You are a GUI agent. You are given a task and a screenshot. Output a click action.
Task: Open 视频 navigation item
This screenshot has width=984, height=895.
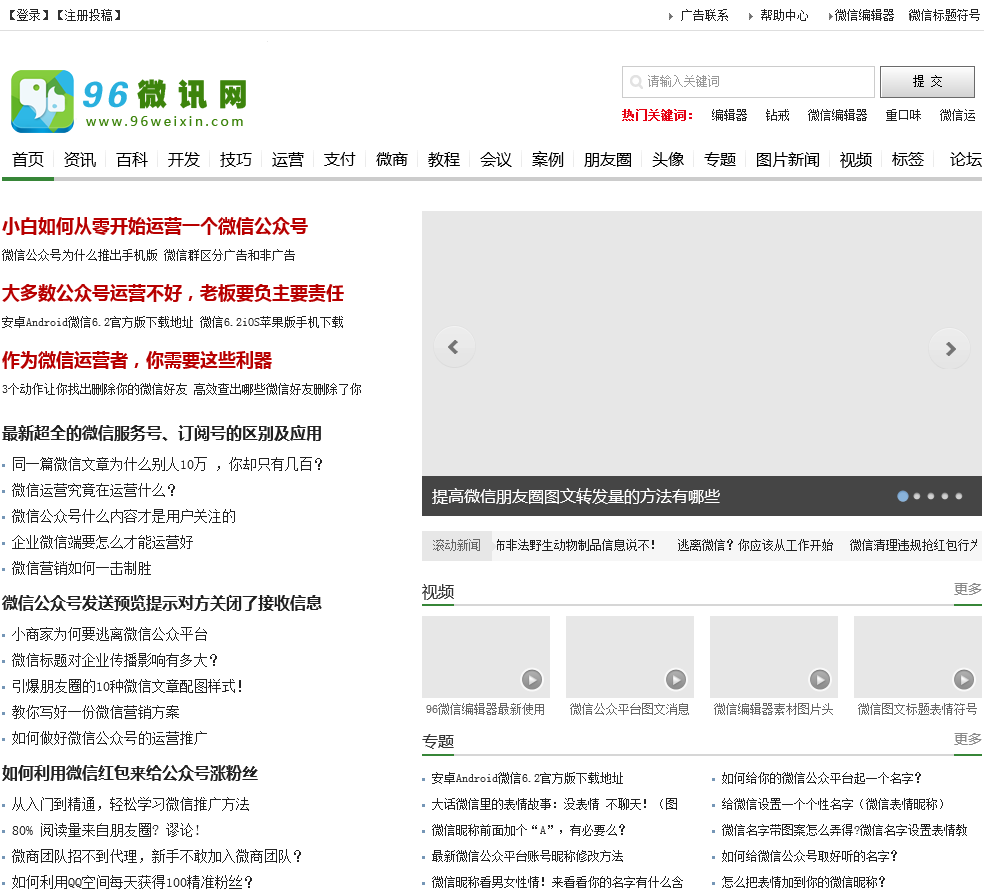click(x=856, y=160)
